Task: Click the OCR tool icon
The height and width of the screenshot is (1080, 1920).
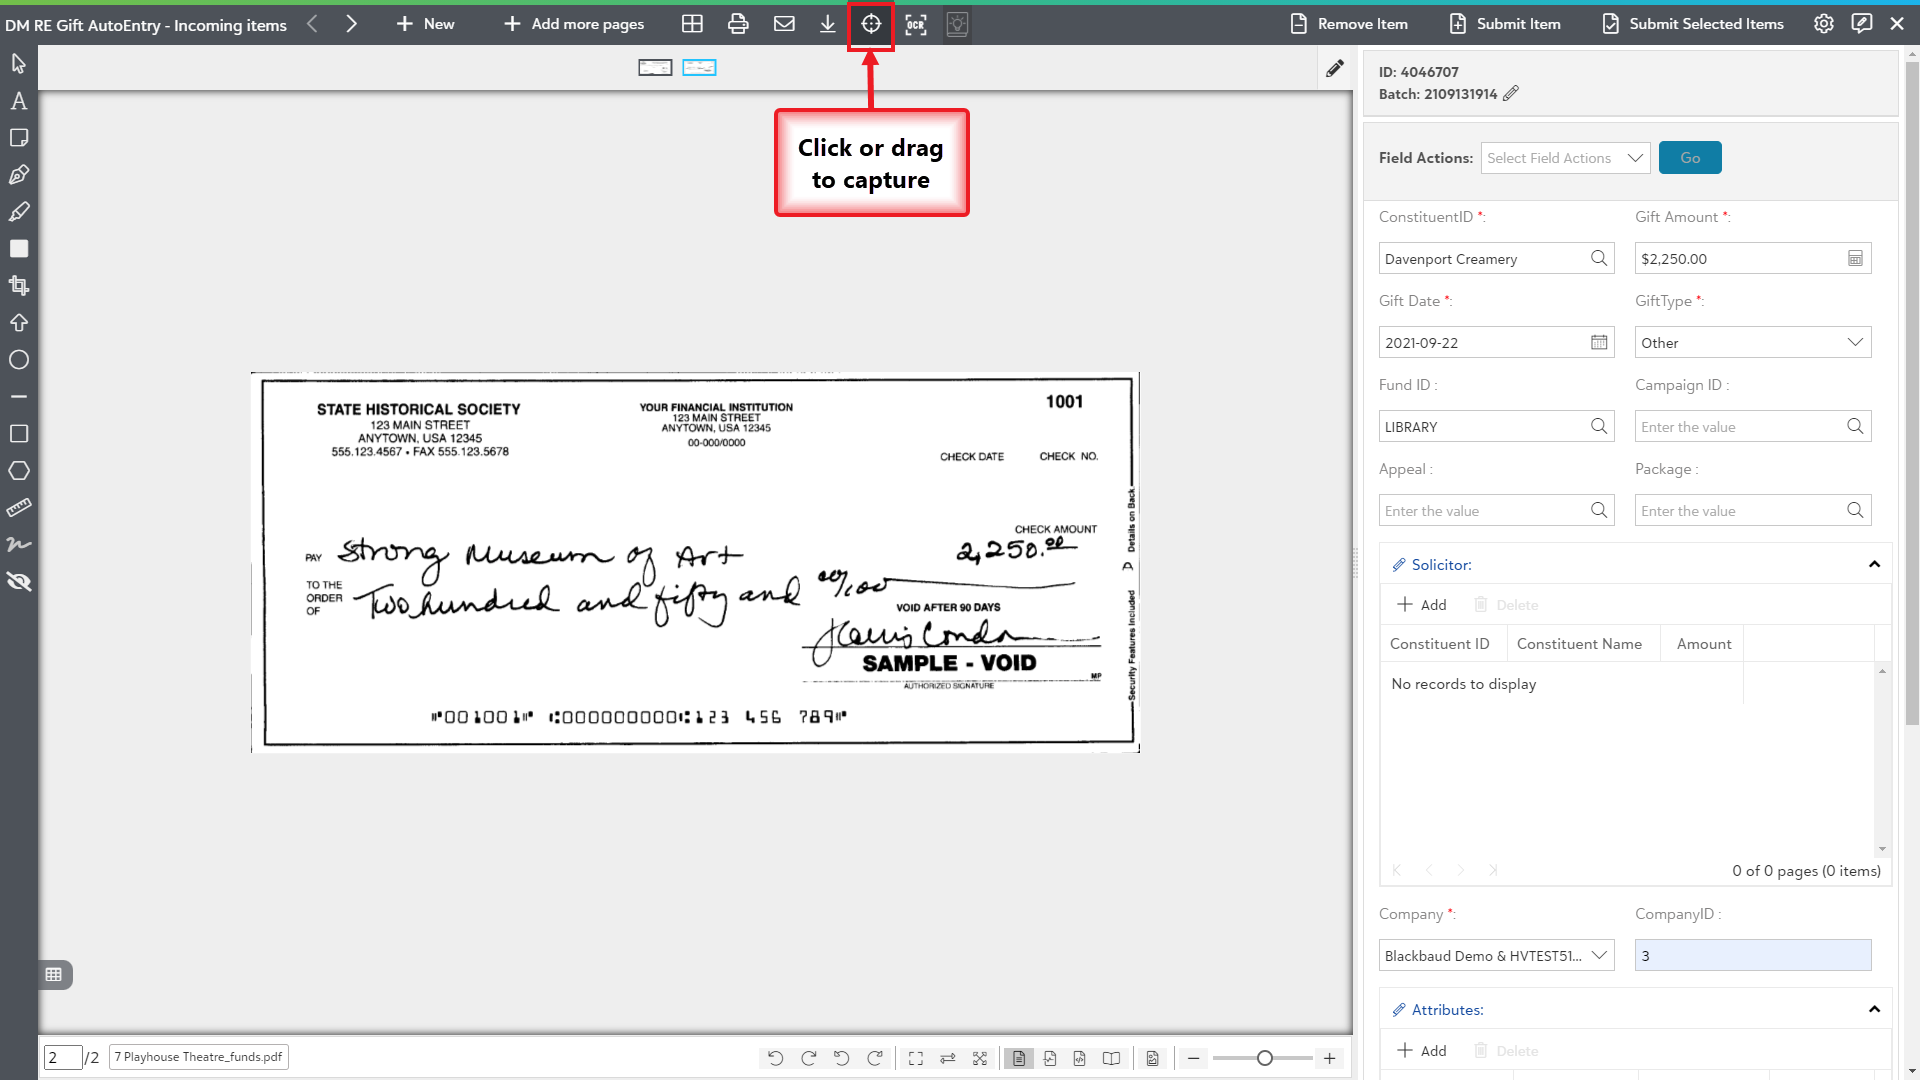Action: point(916,24)
